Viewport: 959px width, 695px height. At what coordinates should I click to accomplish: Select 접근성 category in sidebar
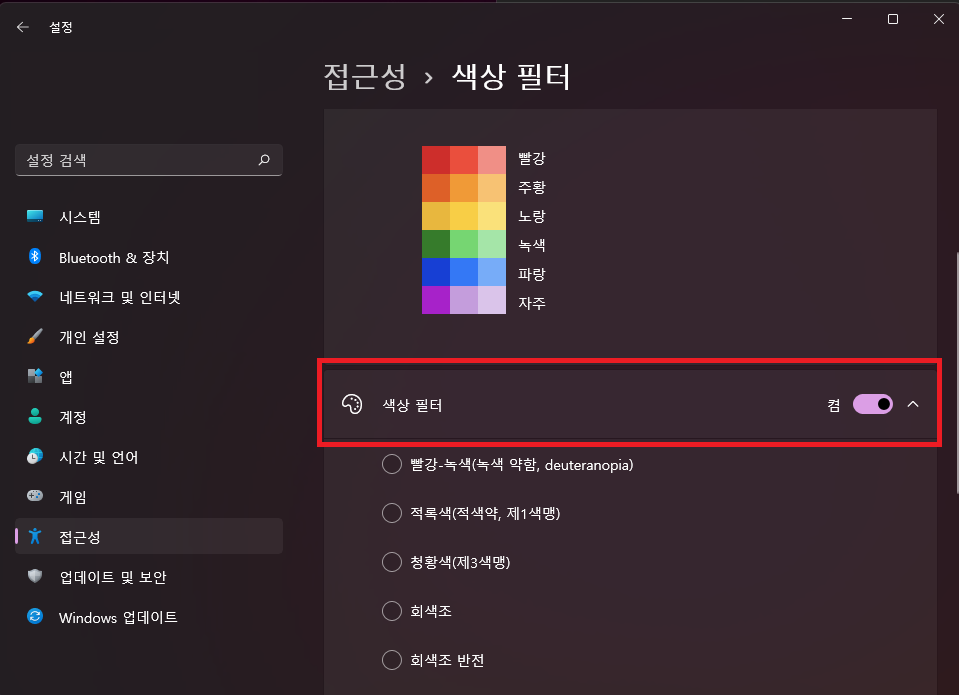pyautogui.click(x=149, y=537)
